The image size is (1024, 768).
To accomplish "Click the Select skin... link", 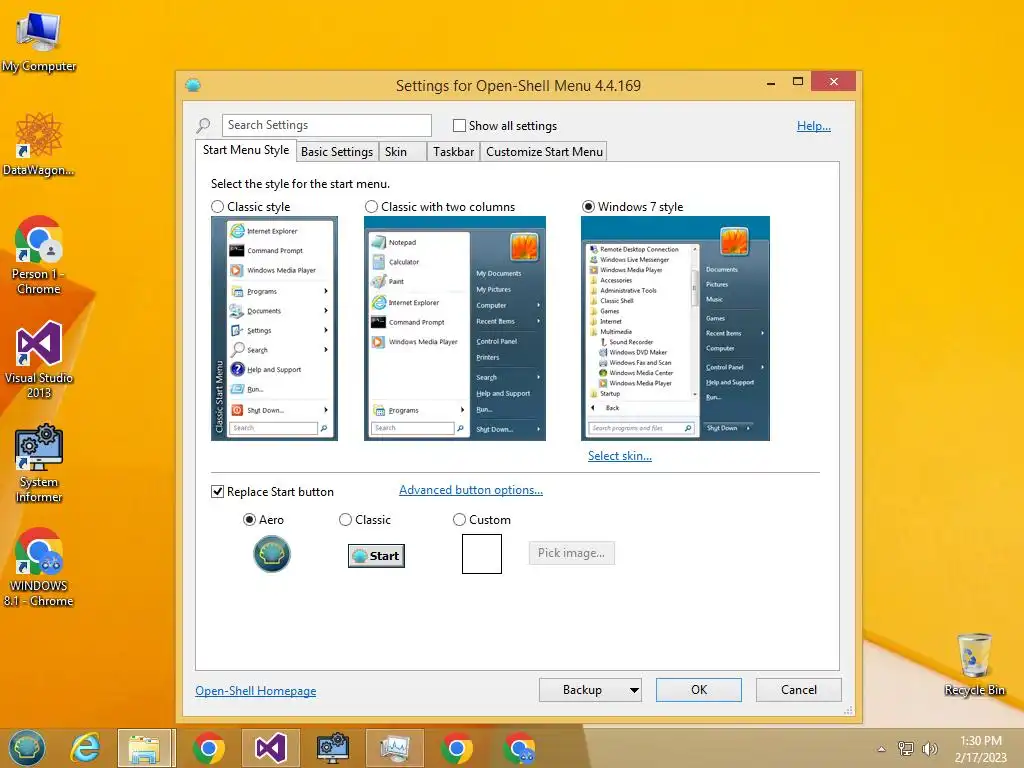I will point(620,456).
